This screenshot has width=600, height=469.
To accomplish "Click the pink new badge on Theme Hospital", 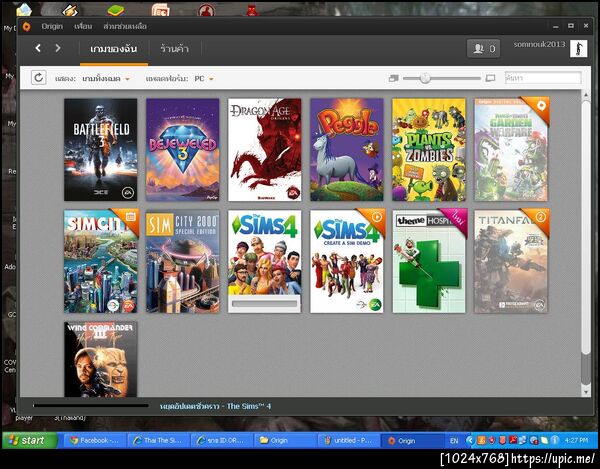I will pyautogui.click(x=457, y=219).
